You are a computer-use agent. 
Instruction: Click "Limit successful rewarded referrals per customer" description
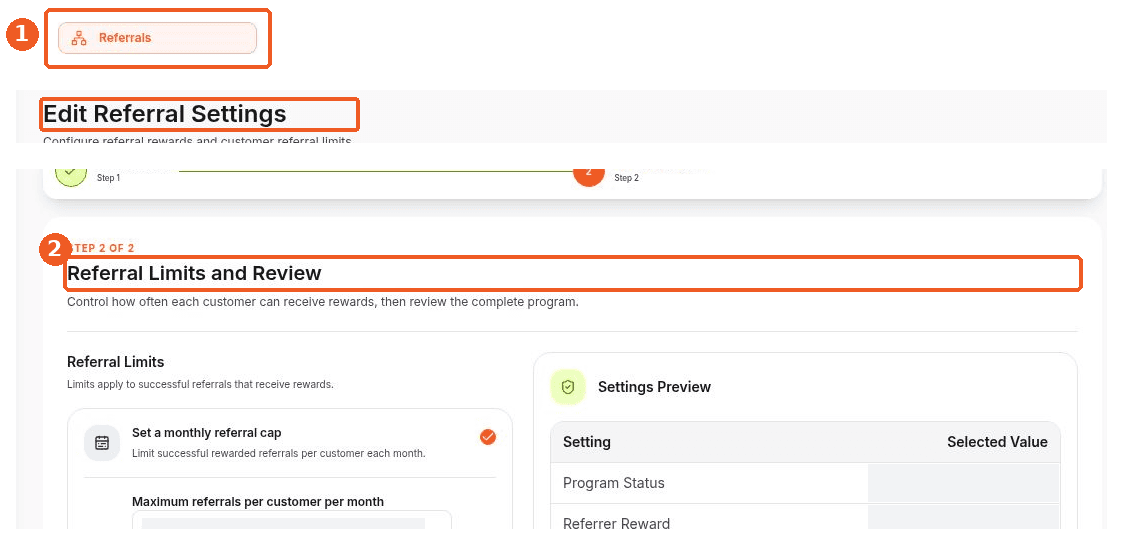[279, 454]
